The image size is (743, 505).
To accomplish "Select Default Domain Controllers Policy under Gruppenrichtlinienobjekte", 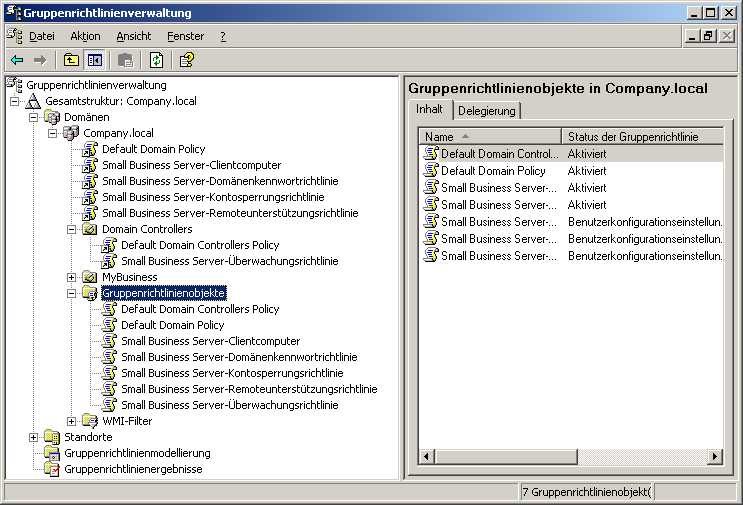I will click(x=200, y=309).
